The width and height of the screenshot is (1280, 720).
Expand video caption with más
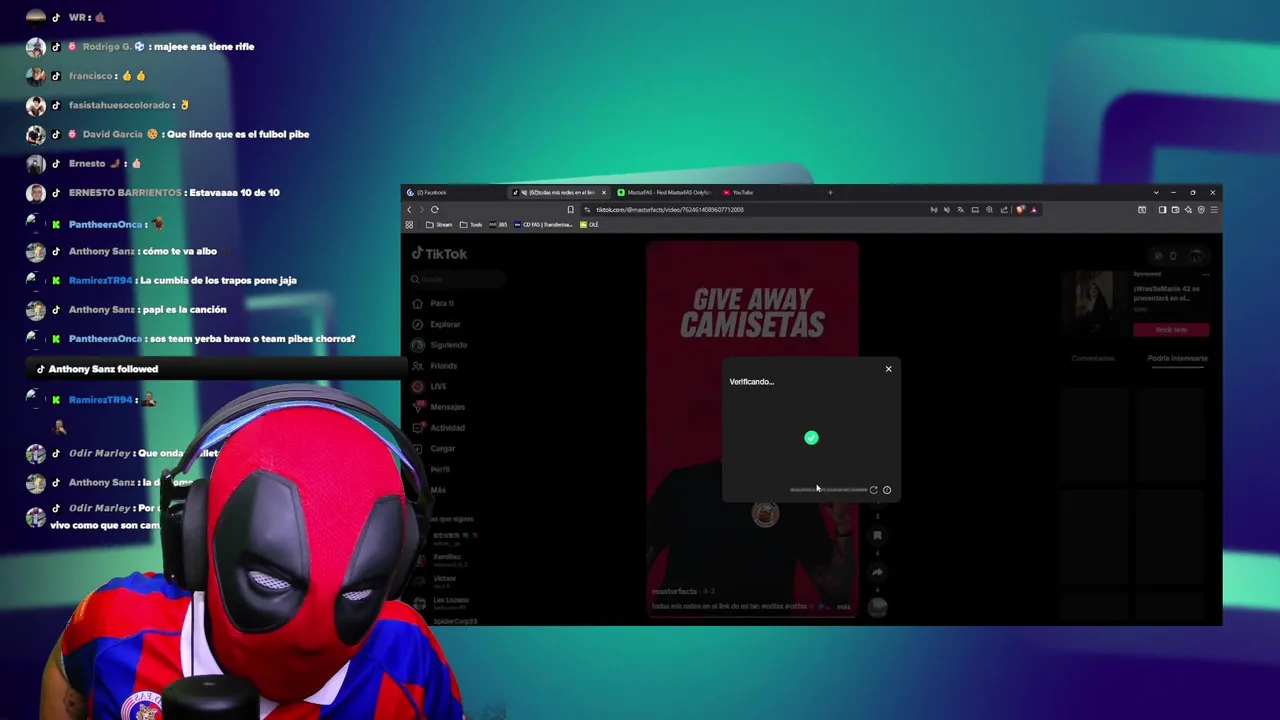click(x=844, y=606)
